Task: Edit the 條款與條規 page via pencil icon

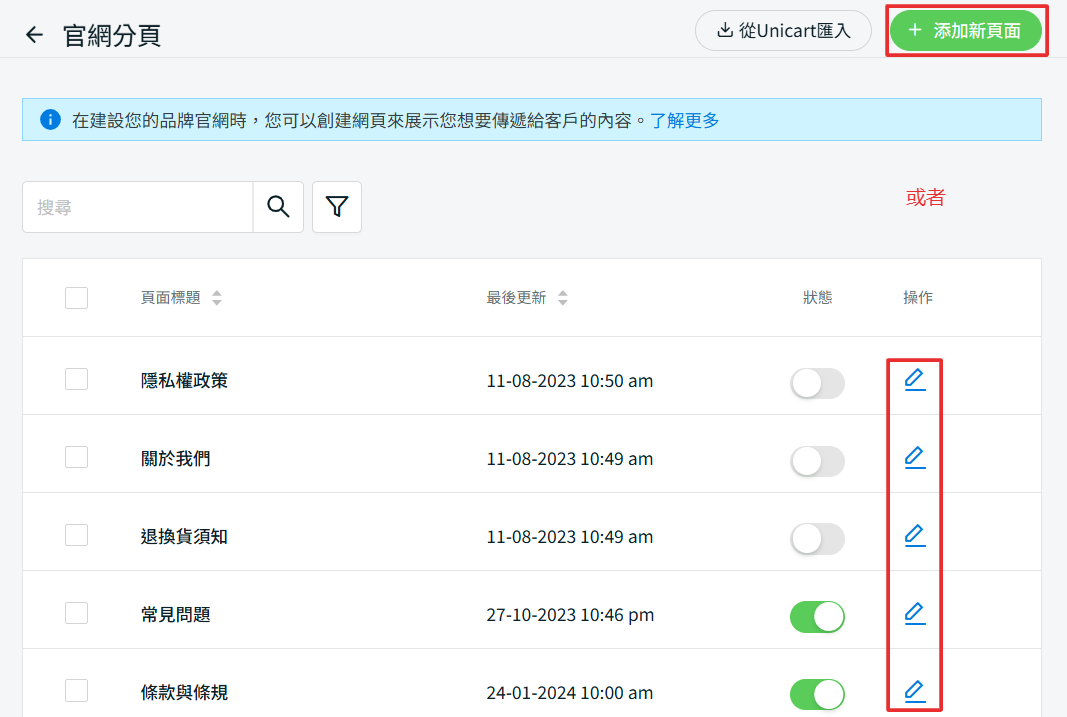Action: [914, 691]
